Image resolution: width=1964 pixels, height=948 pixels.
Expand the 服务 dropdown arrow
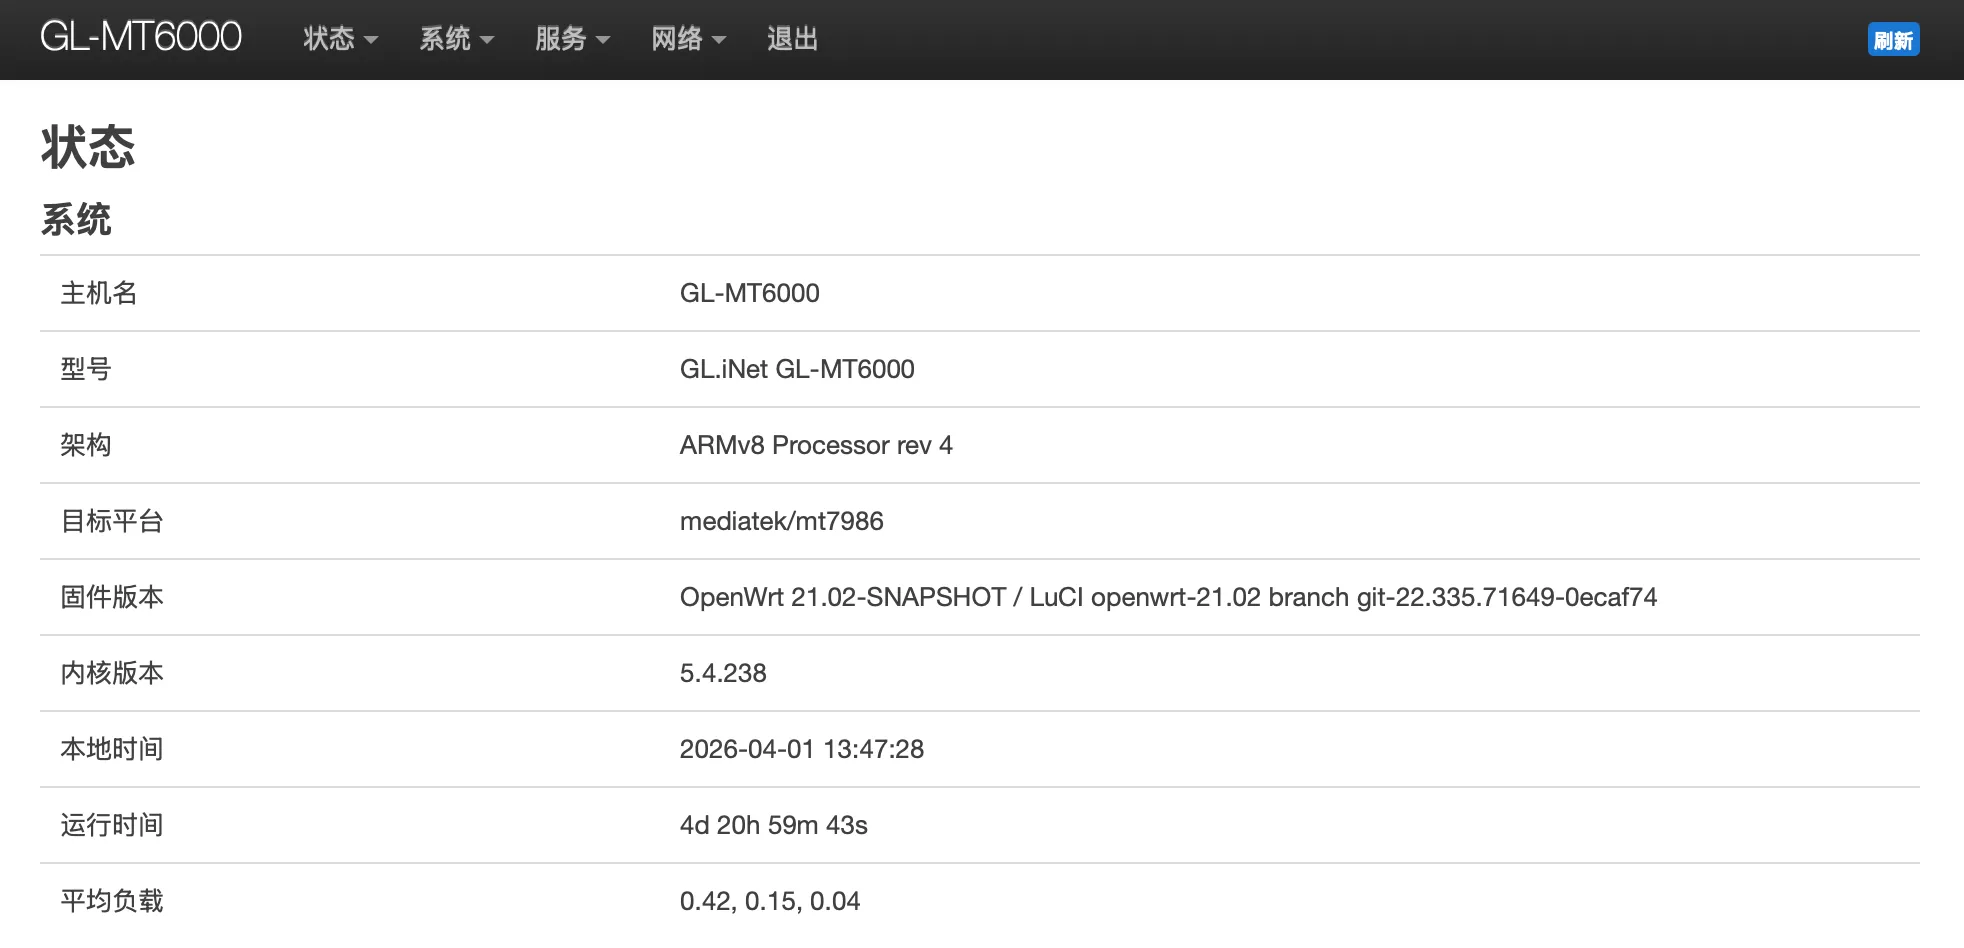(604, 41)
